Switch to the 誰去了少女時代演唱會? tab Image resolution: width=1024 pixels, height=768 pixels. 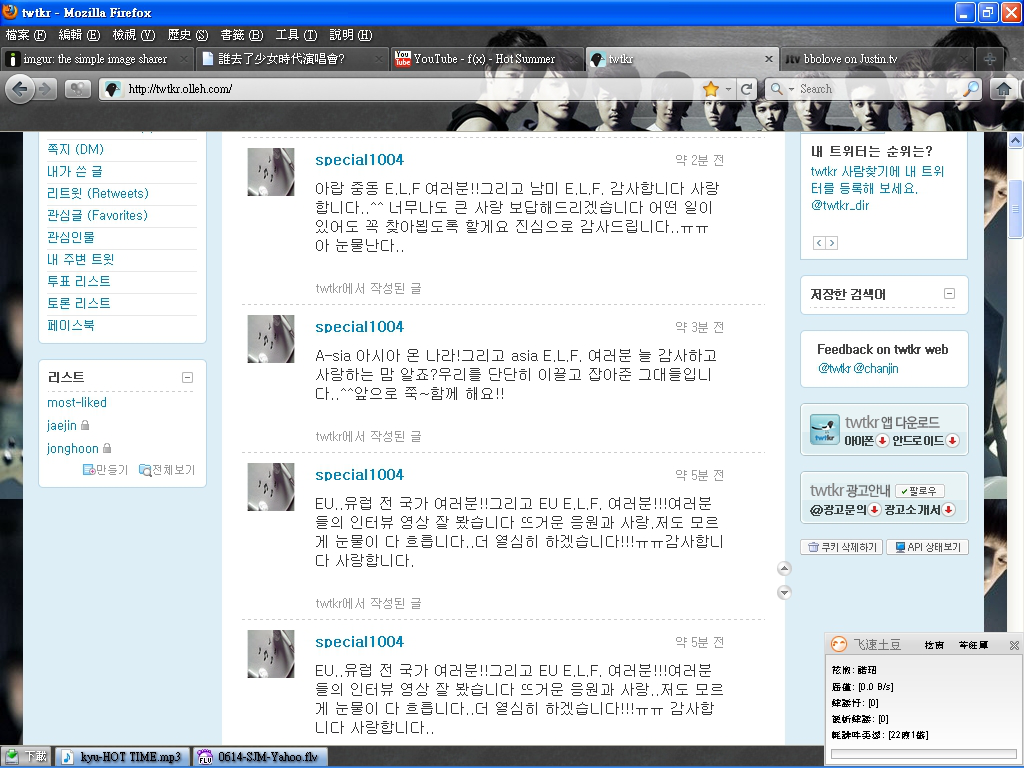coord(291,59)
